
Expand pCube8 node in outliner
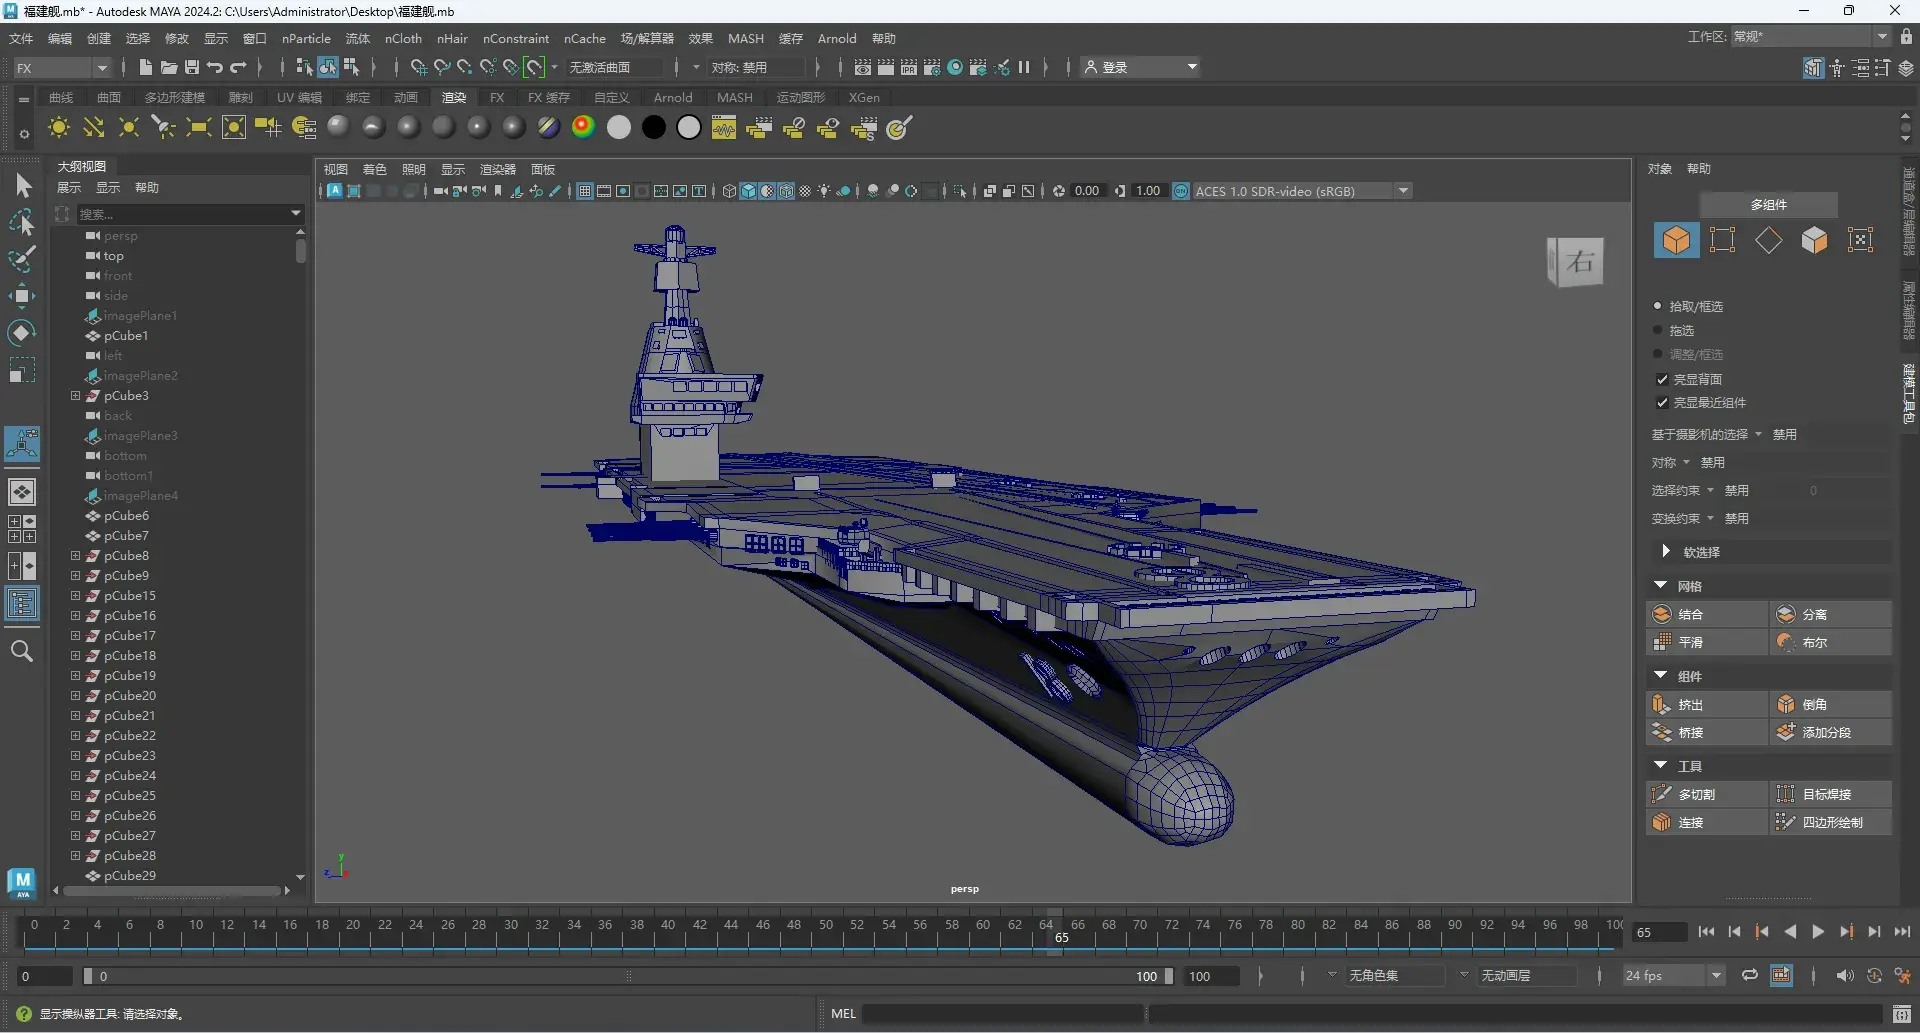(75, 556)
